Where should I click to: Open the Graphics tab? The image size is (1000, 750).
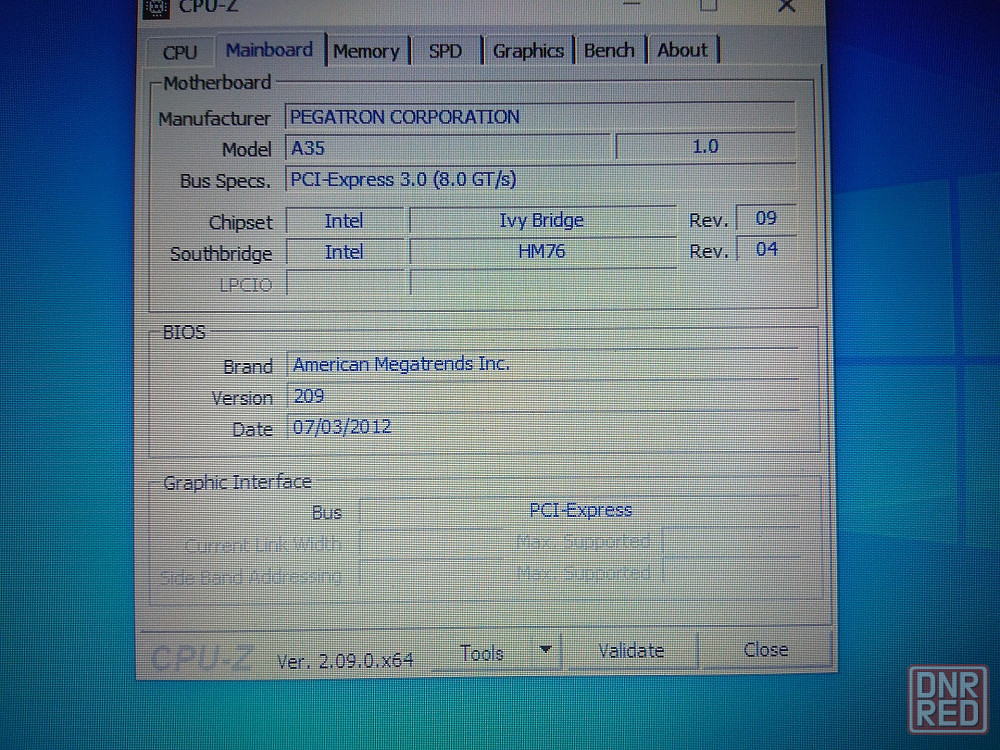528,50
